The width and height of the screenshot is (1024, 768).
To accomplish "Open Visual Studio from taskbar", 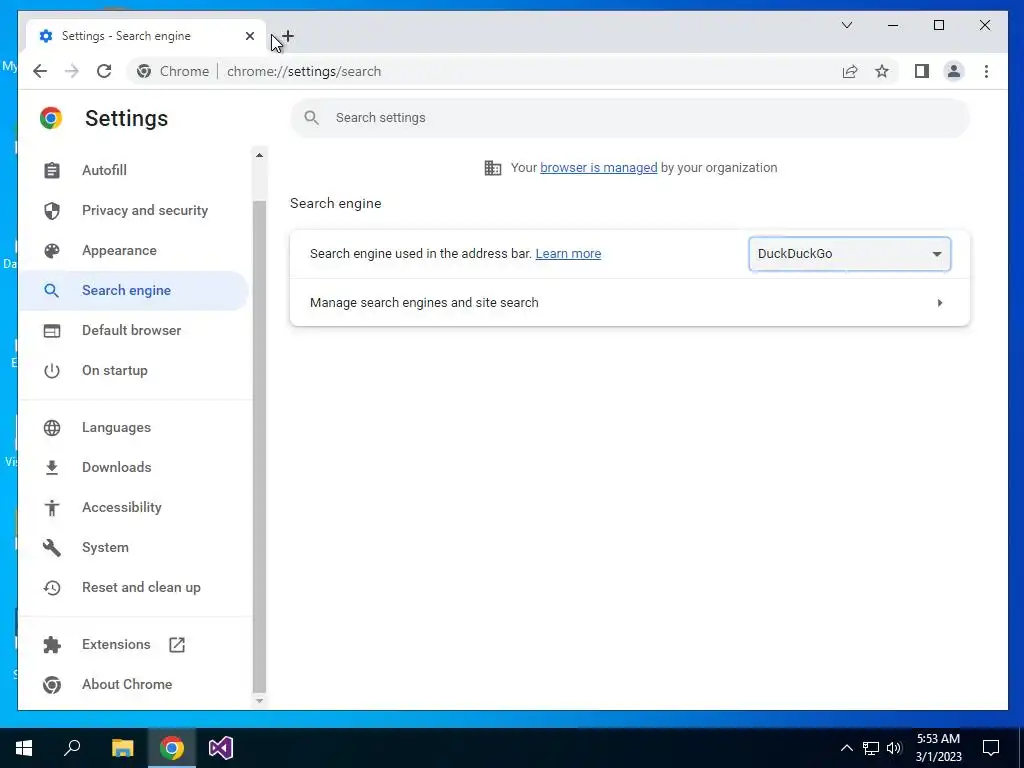I will [221, 748].
